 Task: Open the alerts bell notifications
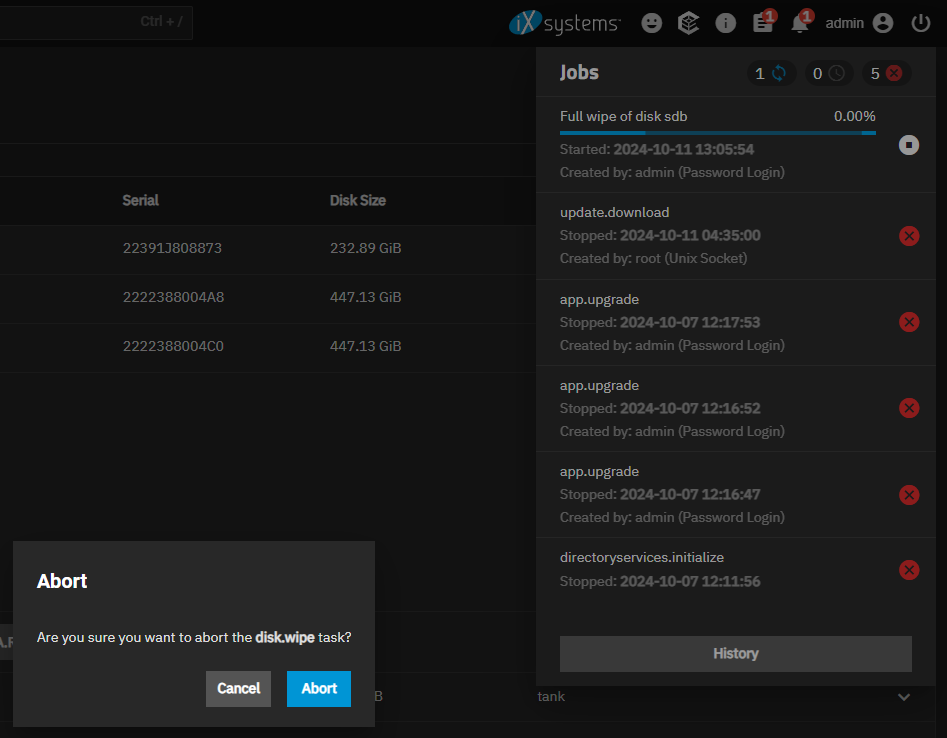tap(799, 23)
